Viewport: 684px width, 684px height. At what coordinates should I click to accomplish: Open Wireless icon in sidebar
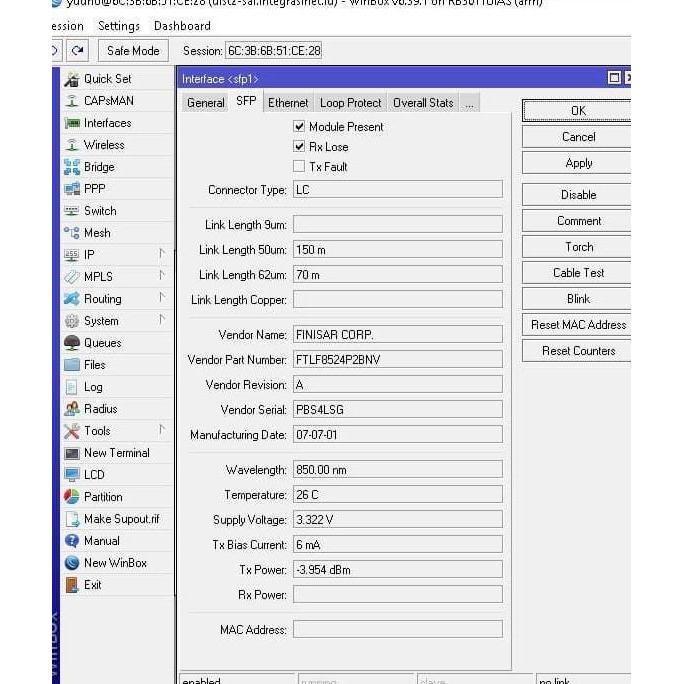72,145
